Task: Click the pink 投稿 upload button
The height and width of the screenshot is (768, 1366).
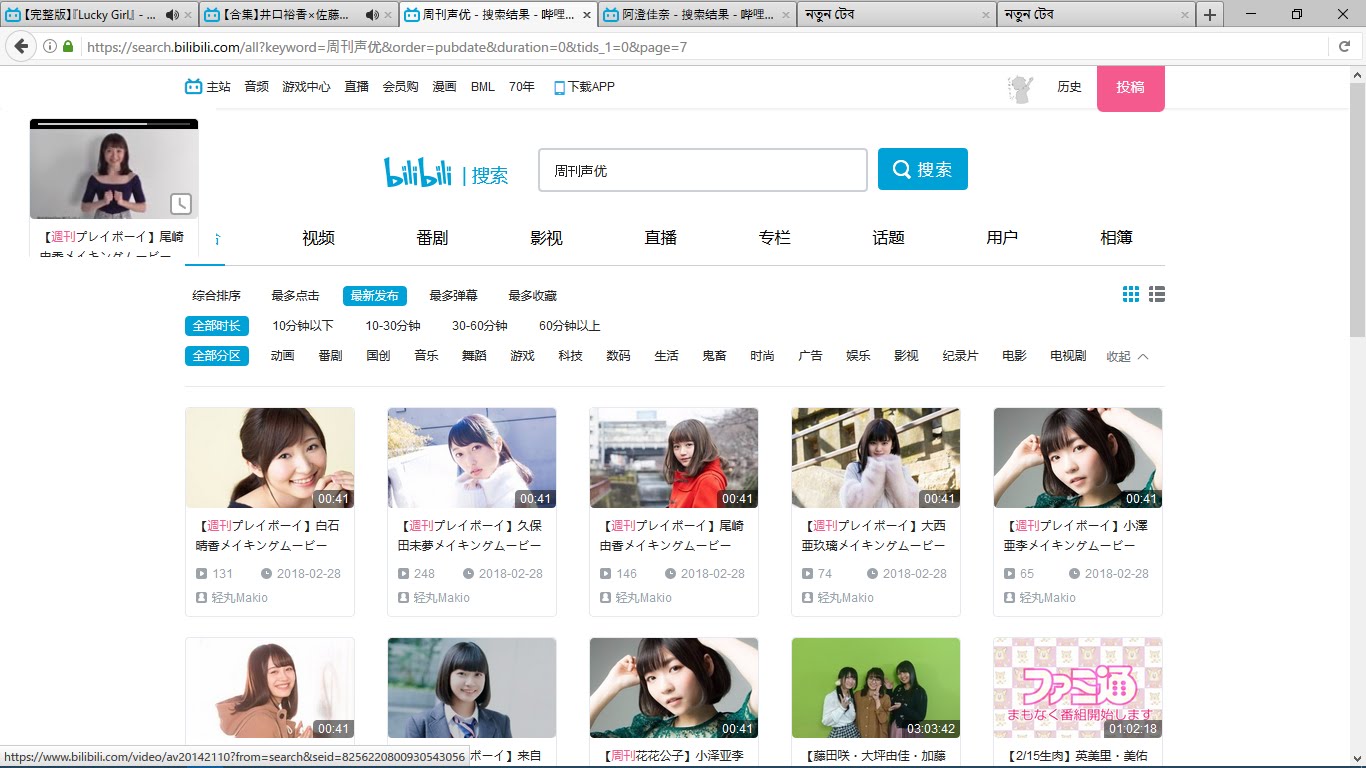Action: [x=1130, y=88]
